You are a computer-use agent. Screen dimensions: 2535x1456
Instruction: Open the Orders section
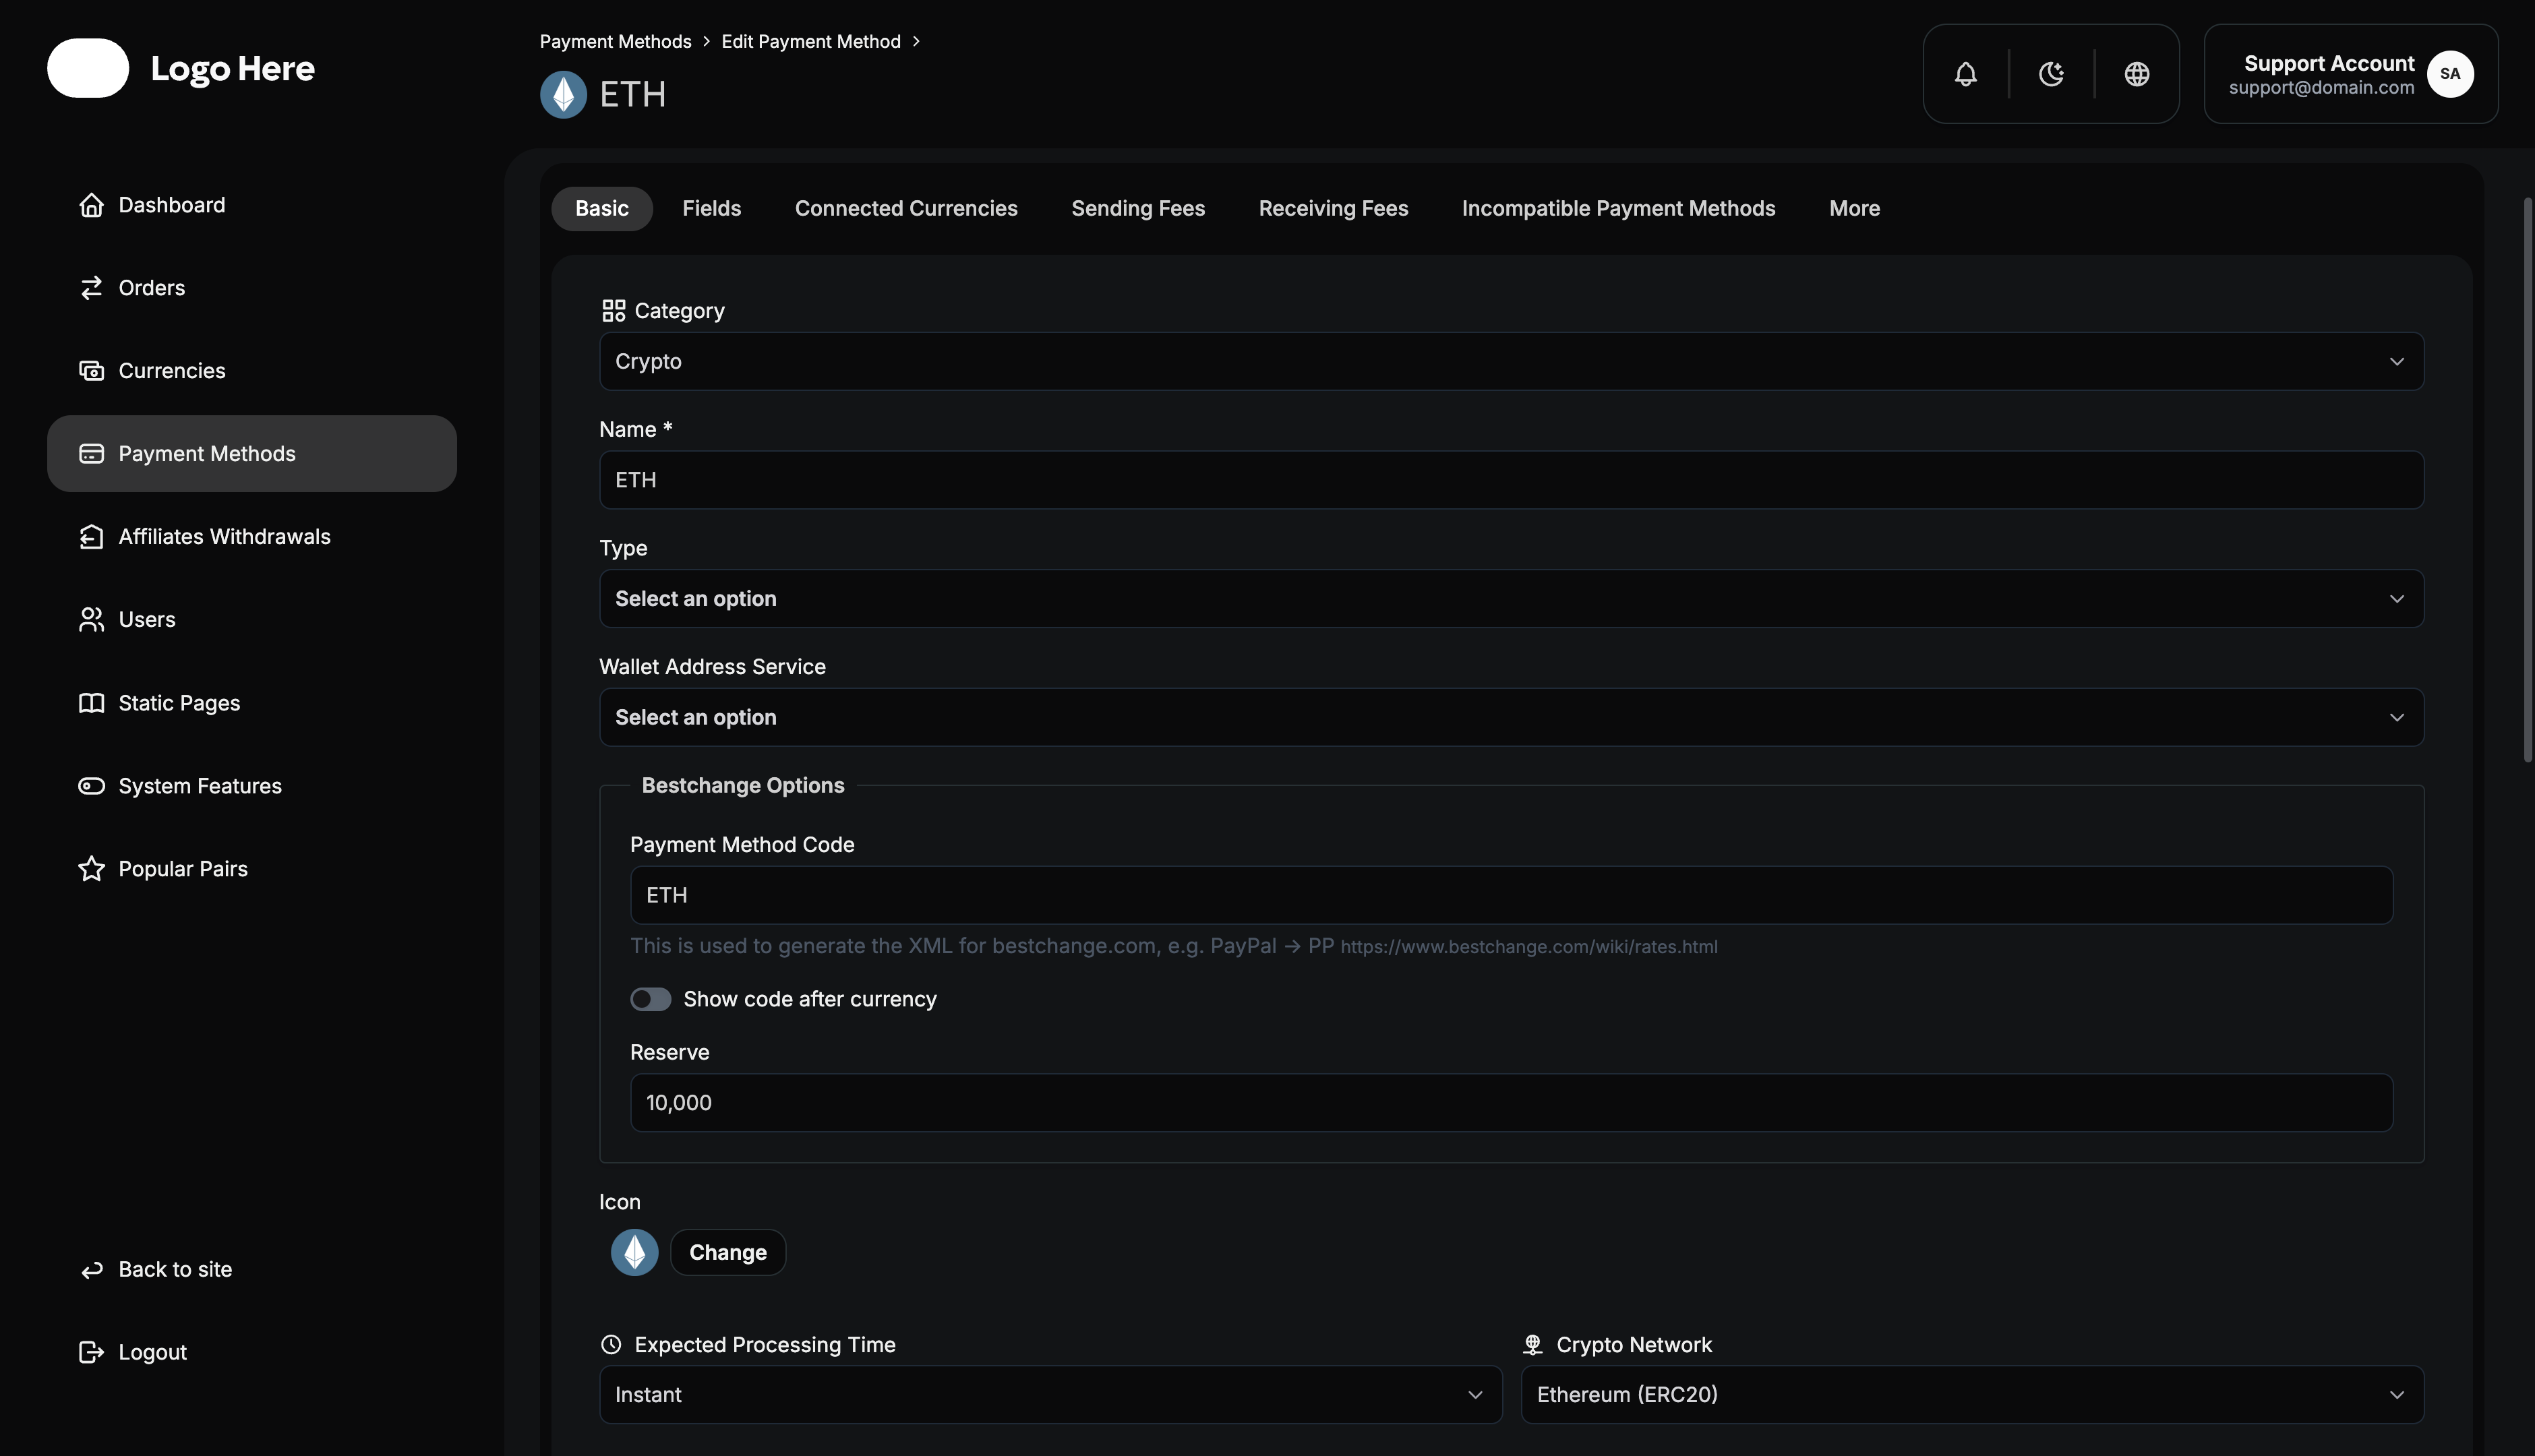151,287
